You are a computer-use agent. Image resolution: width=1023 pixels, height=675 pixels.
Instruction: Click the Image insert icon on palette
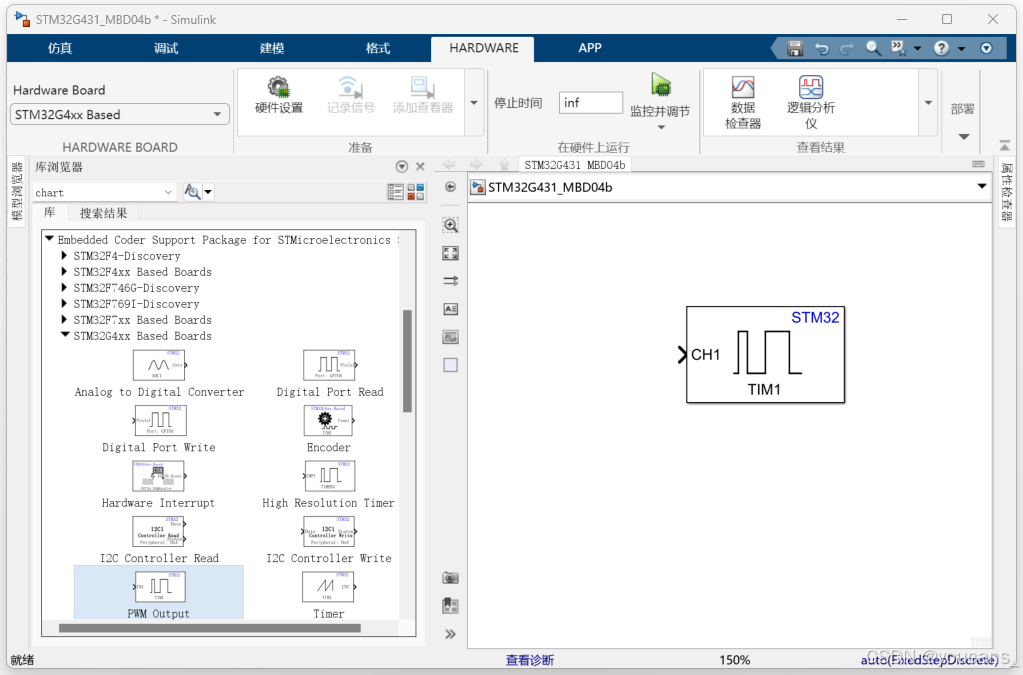tap(450, 337)
